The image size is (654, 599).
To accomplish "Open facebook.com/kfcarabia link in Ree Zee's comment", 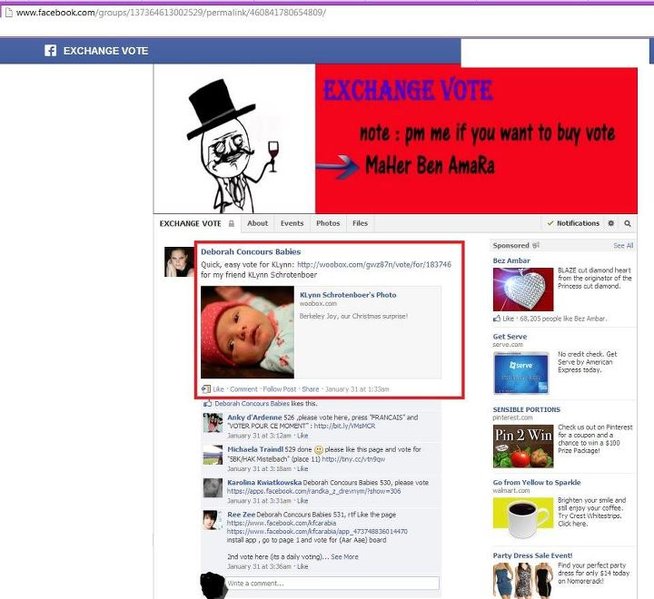I will (x=282, y=523).
